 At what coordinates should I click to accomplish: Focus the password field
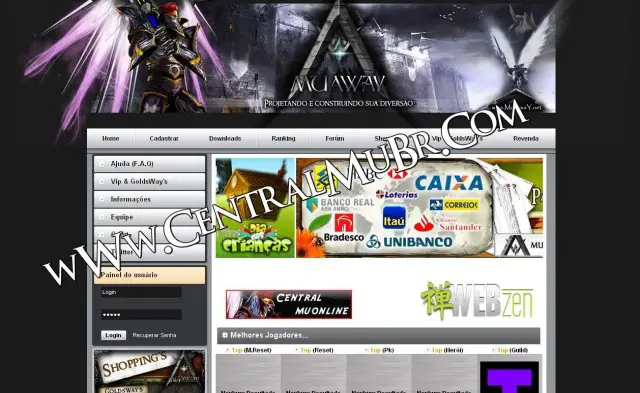click(x=141, y=315)
